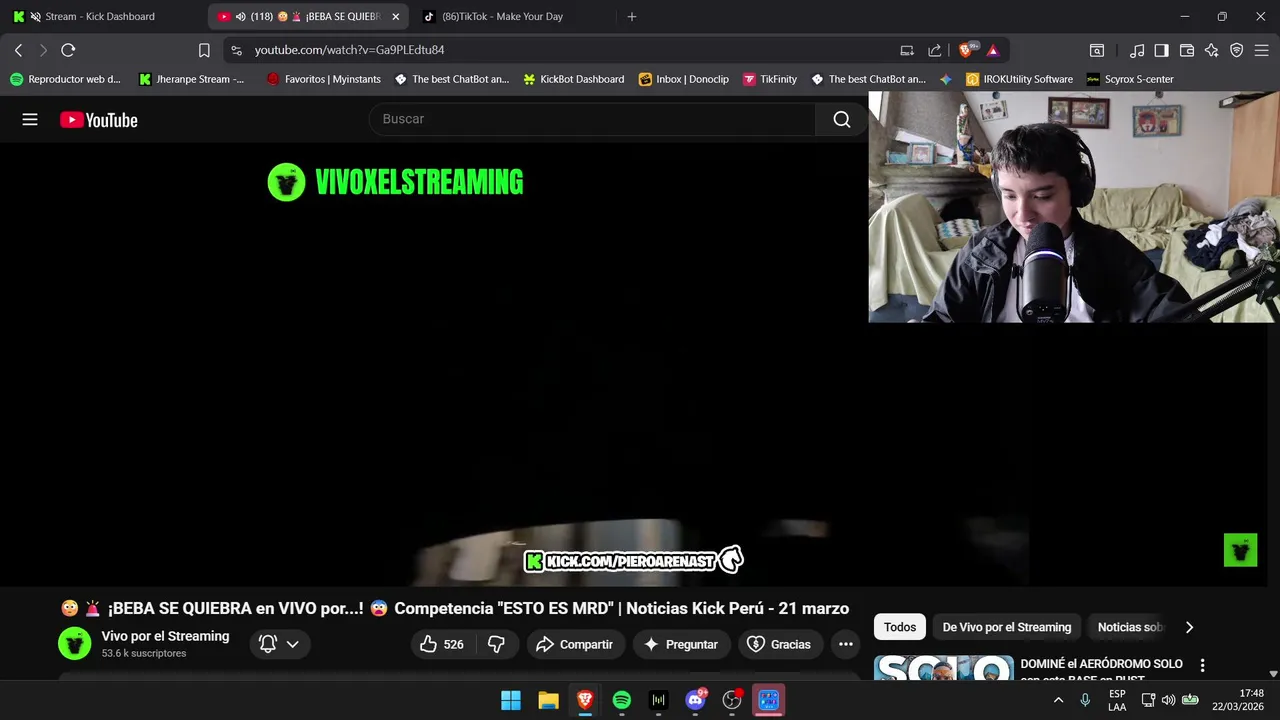1280x720 pixels.
Task: Click the Buscar search field
Action: [592, 119]
